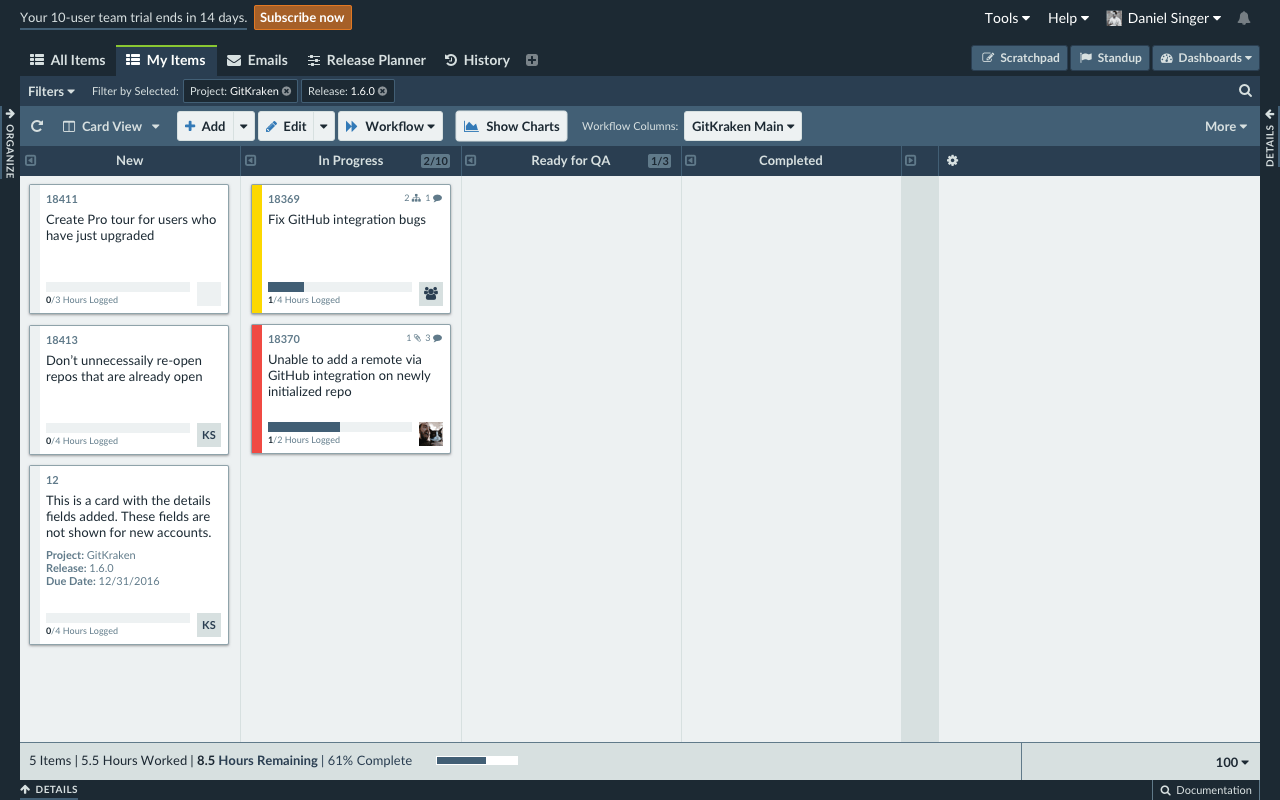1280x800 pixels.
Task: Open the Edit dropdown arrow
Action: click(x=324, y=126)
